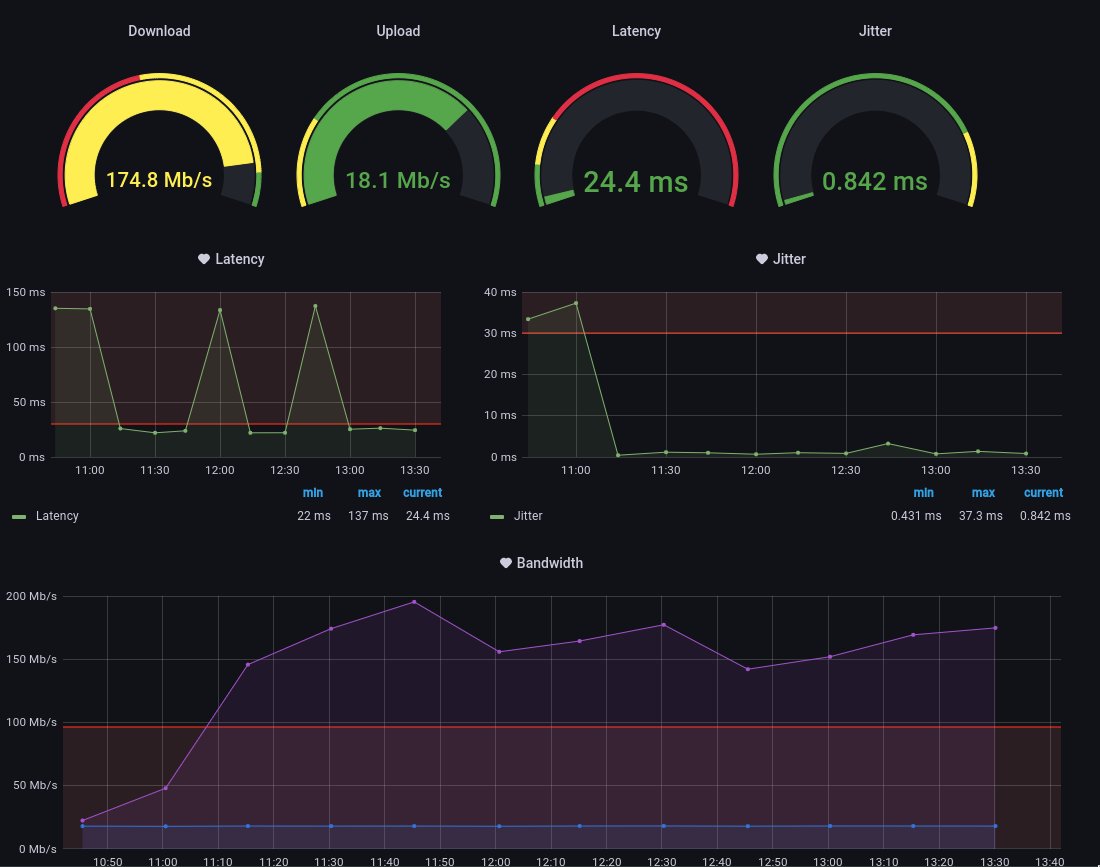
Task: Open the Jitter graph panel title menu
Action: pyautogui.click(x=789, y=259)
